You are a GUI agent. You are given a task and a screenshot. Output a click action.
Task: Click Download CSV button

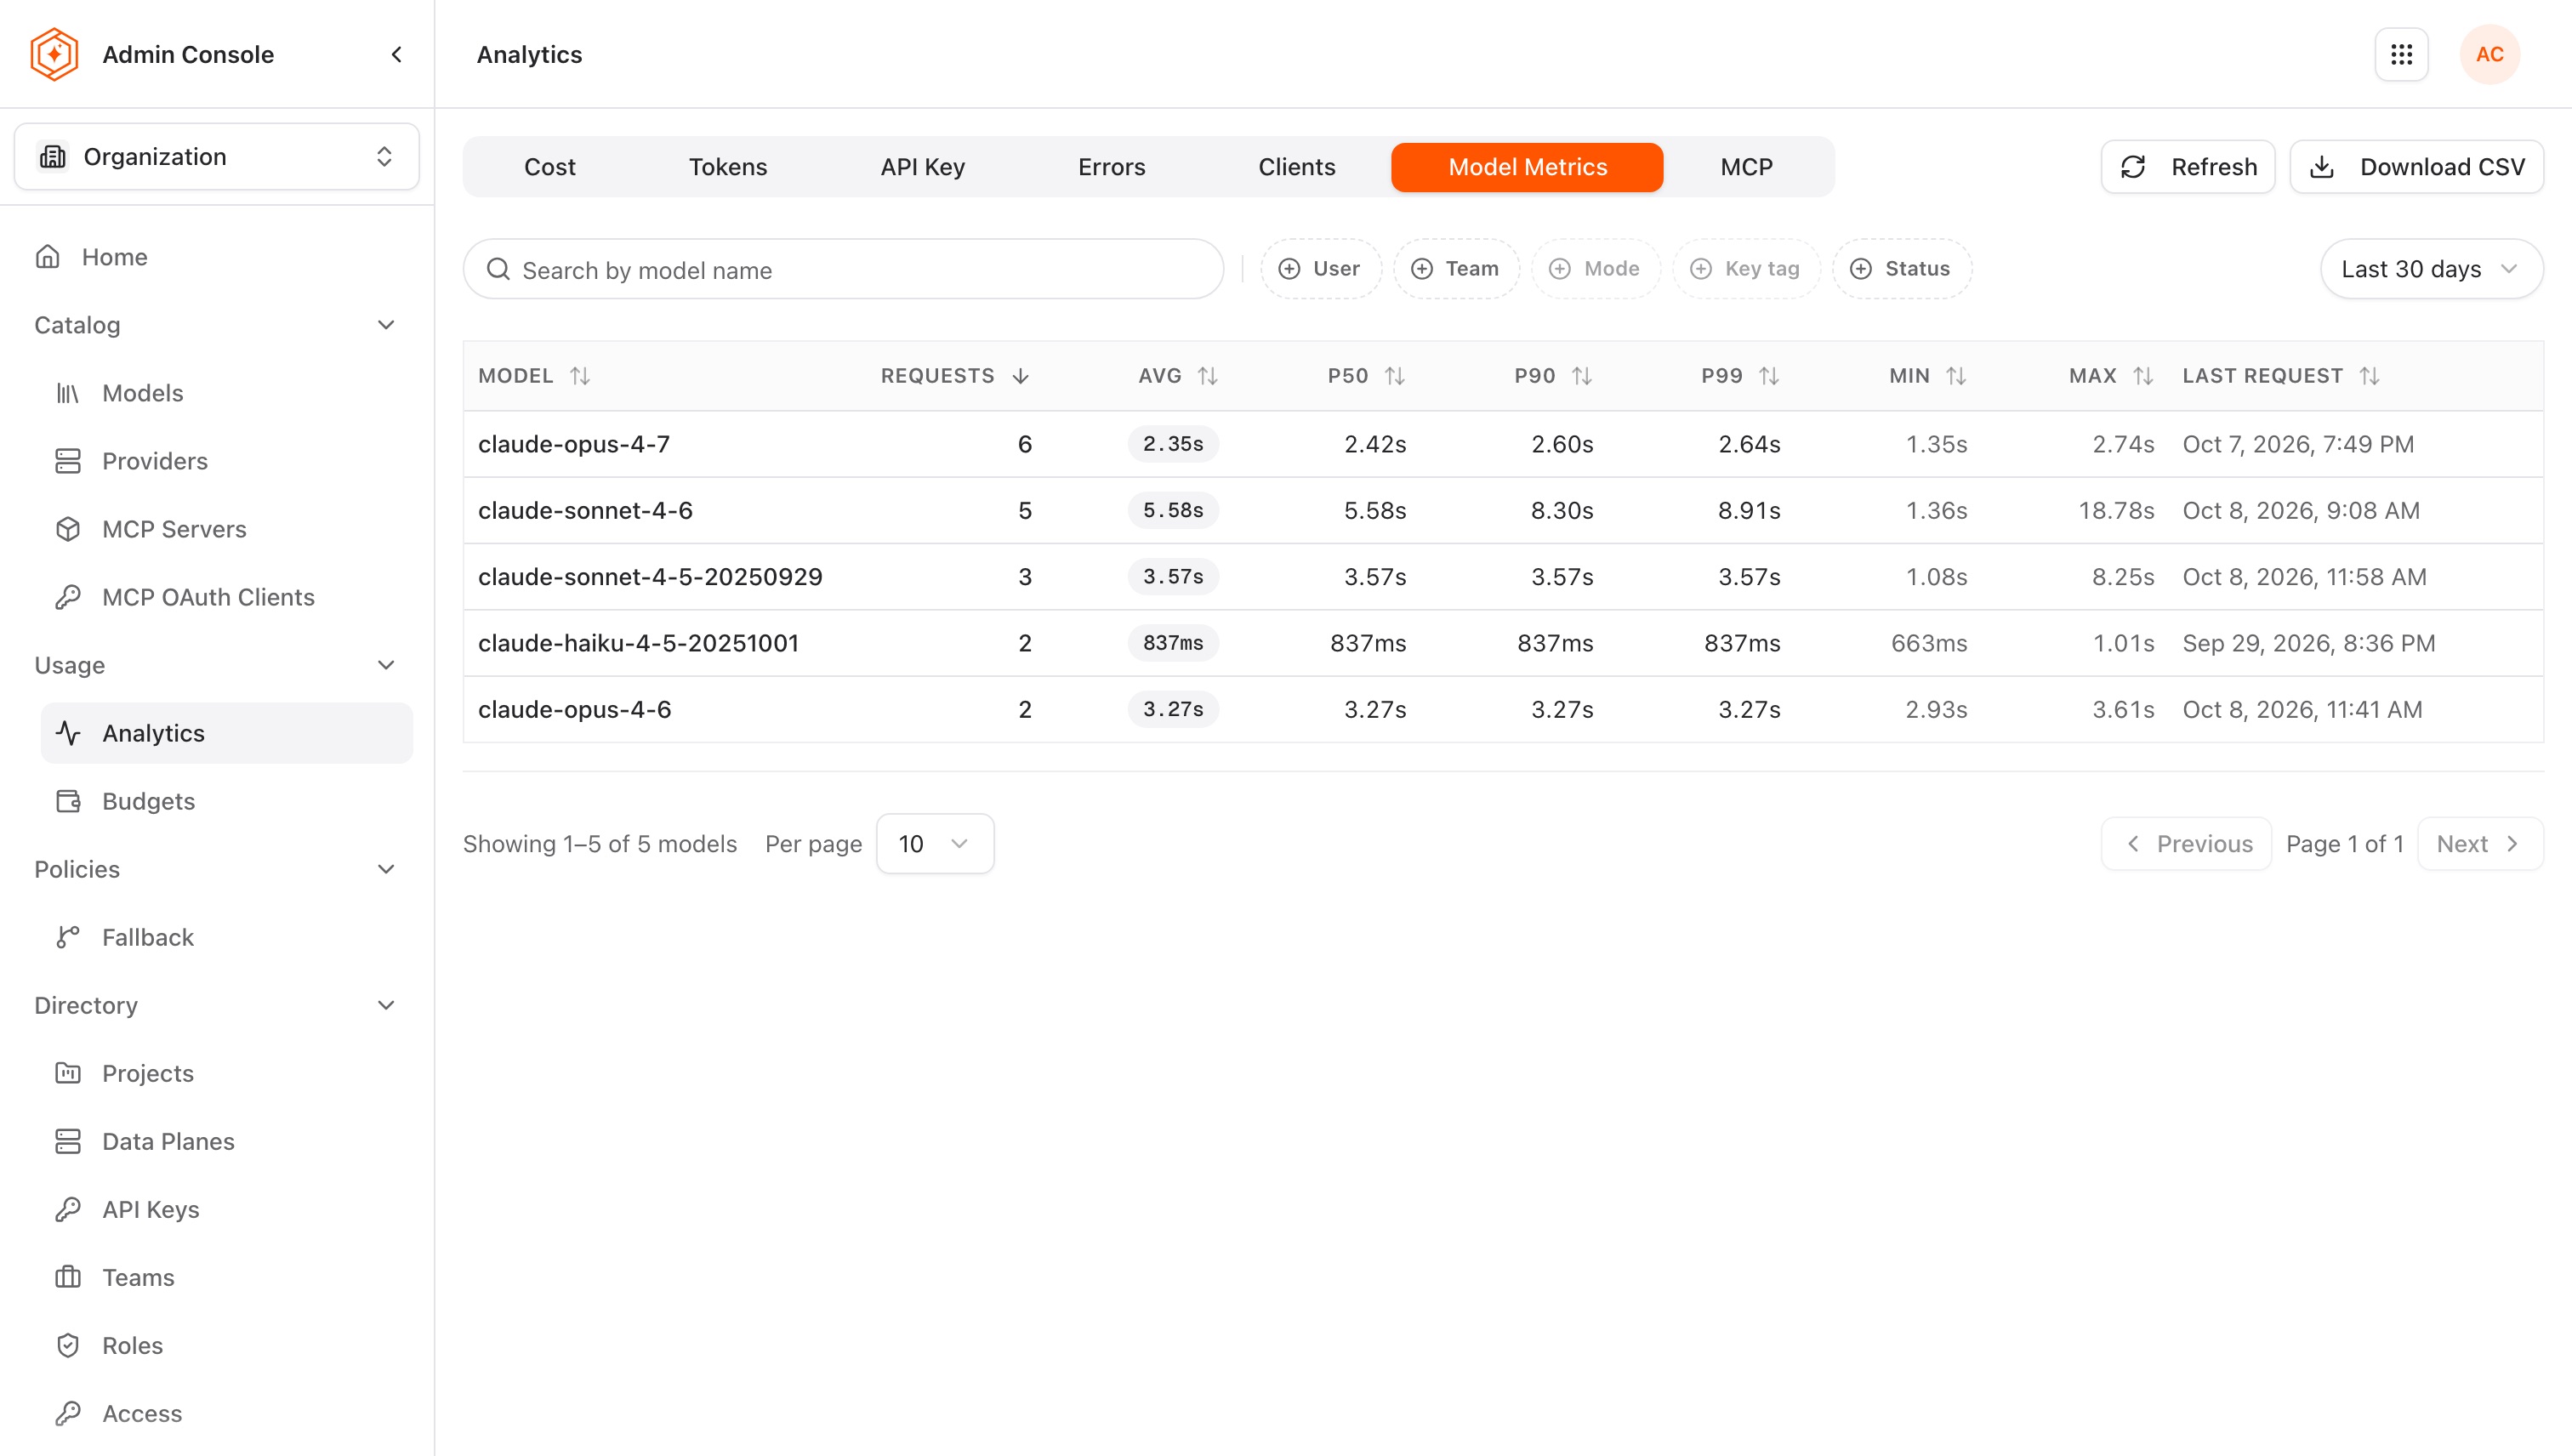click(x=2416, y=167)
